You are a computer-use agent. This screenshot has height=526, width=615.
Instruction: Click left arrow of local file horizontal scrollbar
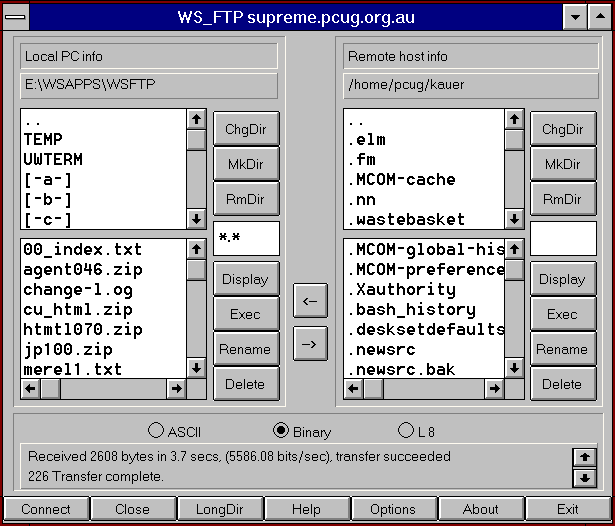tap(30, 389)
